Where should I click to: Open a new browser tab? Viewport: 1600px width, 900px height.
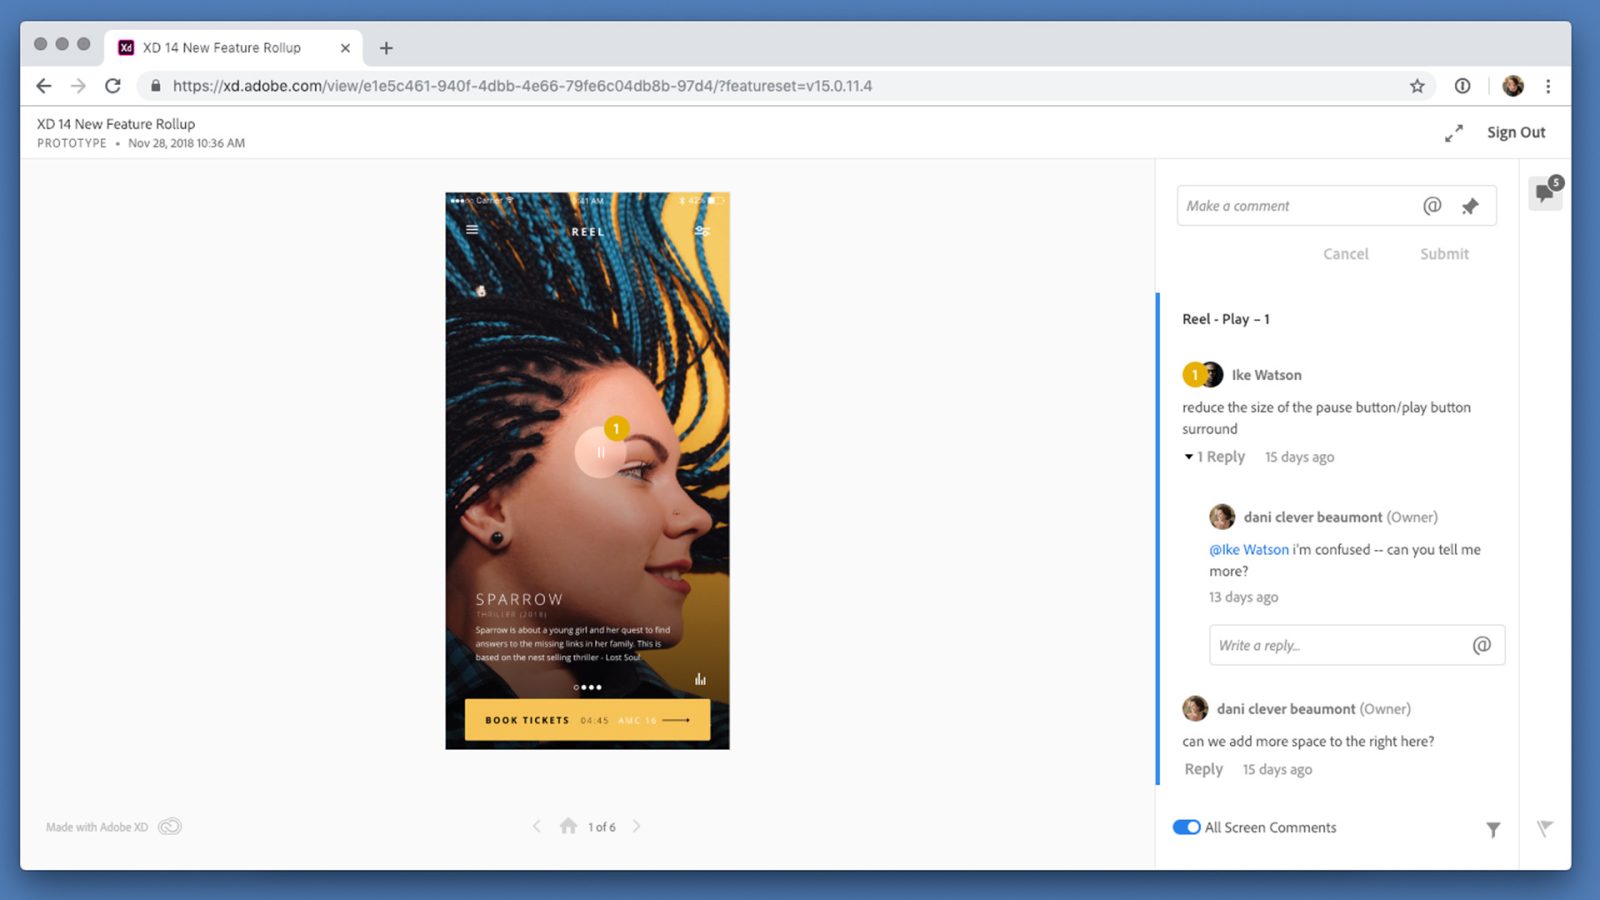pos(386,48)
